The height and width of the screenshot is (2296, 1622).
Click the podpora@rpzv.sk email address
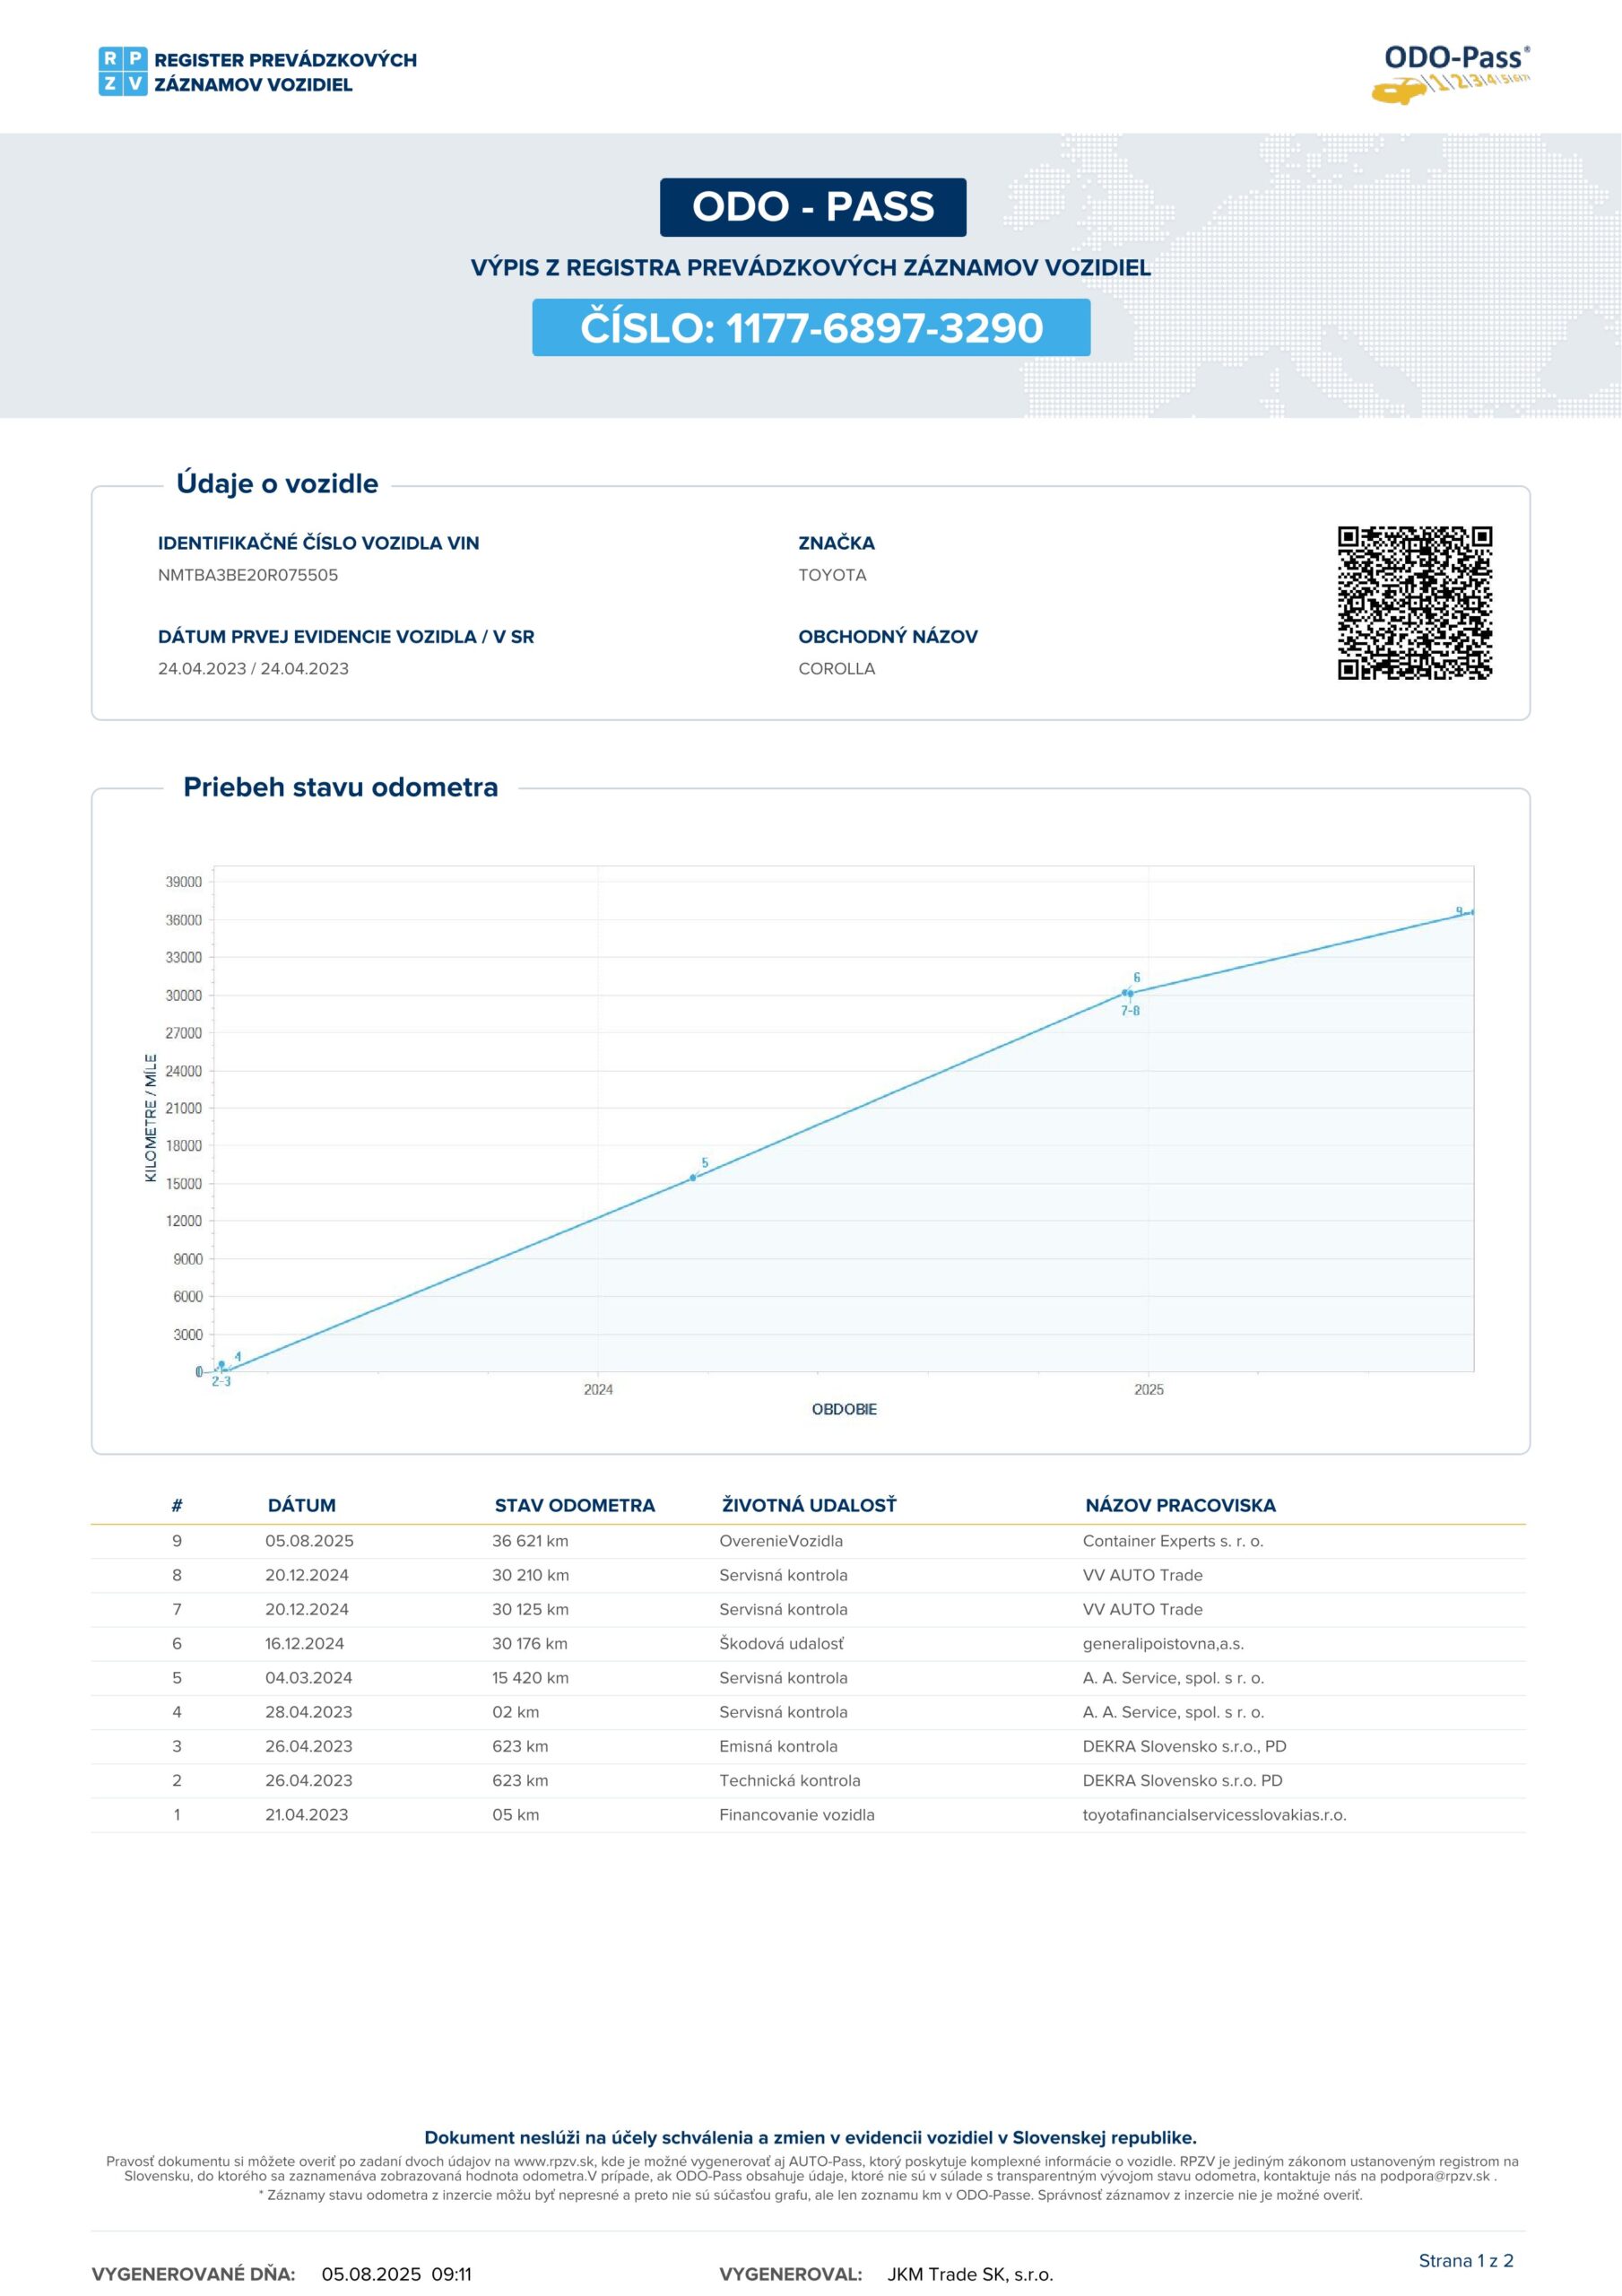[x=1434, y=2176]
